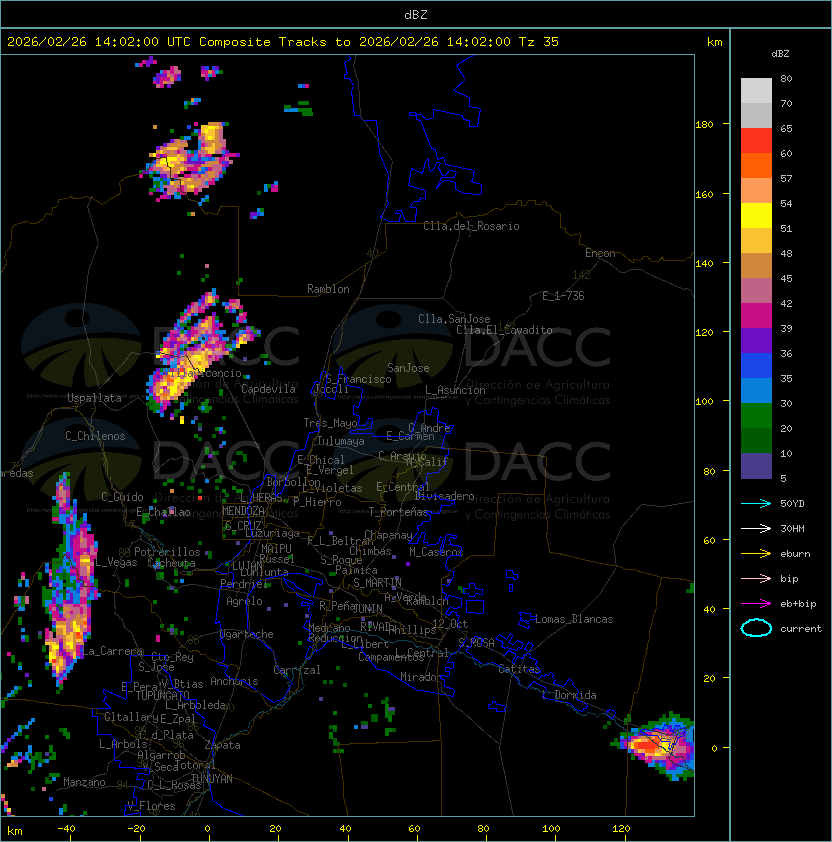Click the 'L_Asuncion' map label

click(455, 390)
